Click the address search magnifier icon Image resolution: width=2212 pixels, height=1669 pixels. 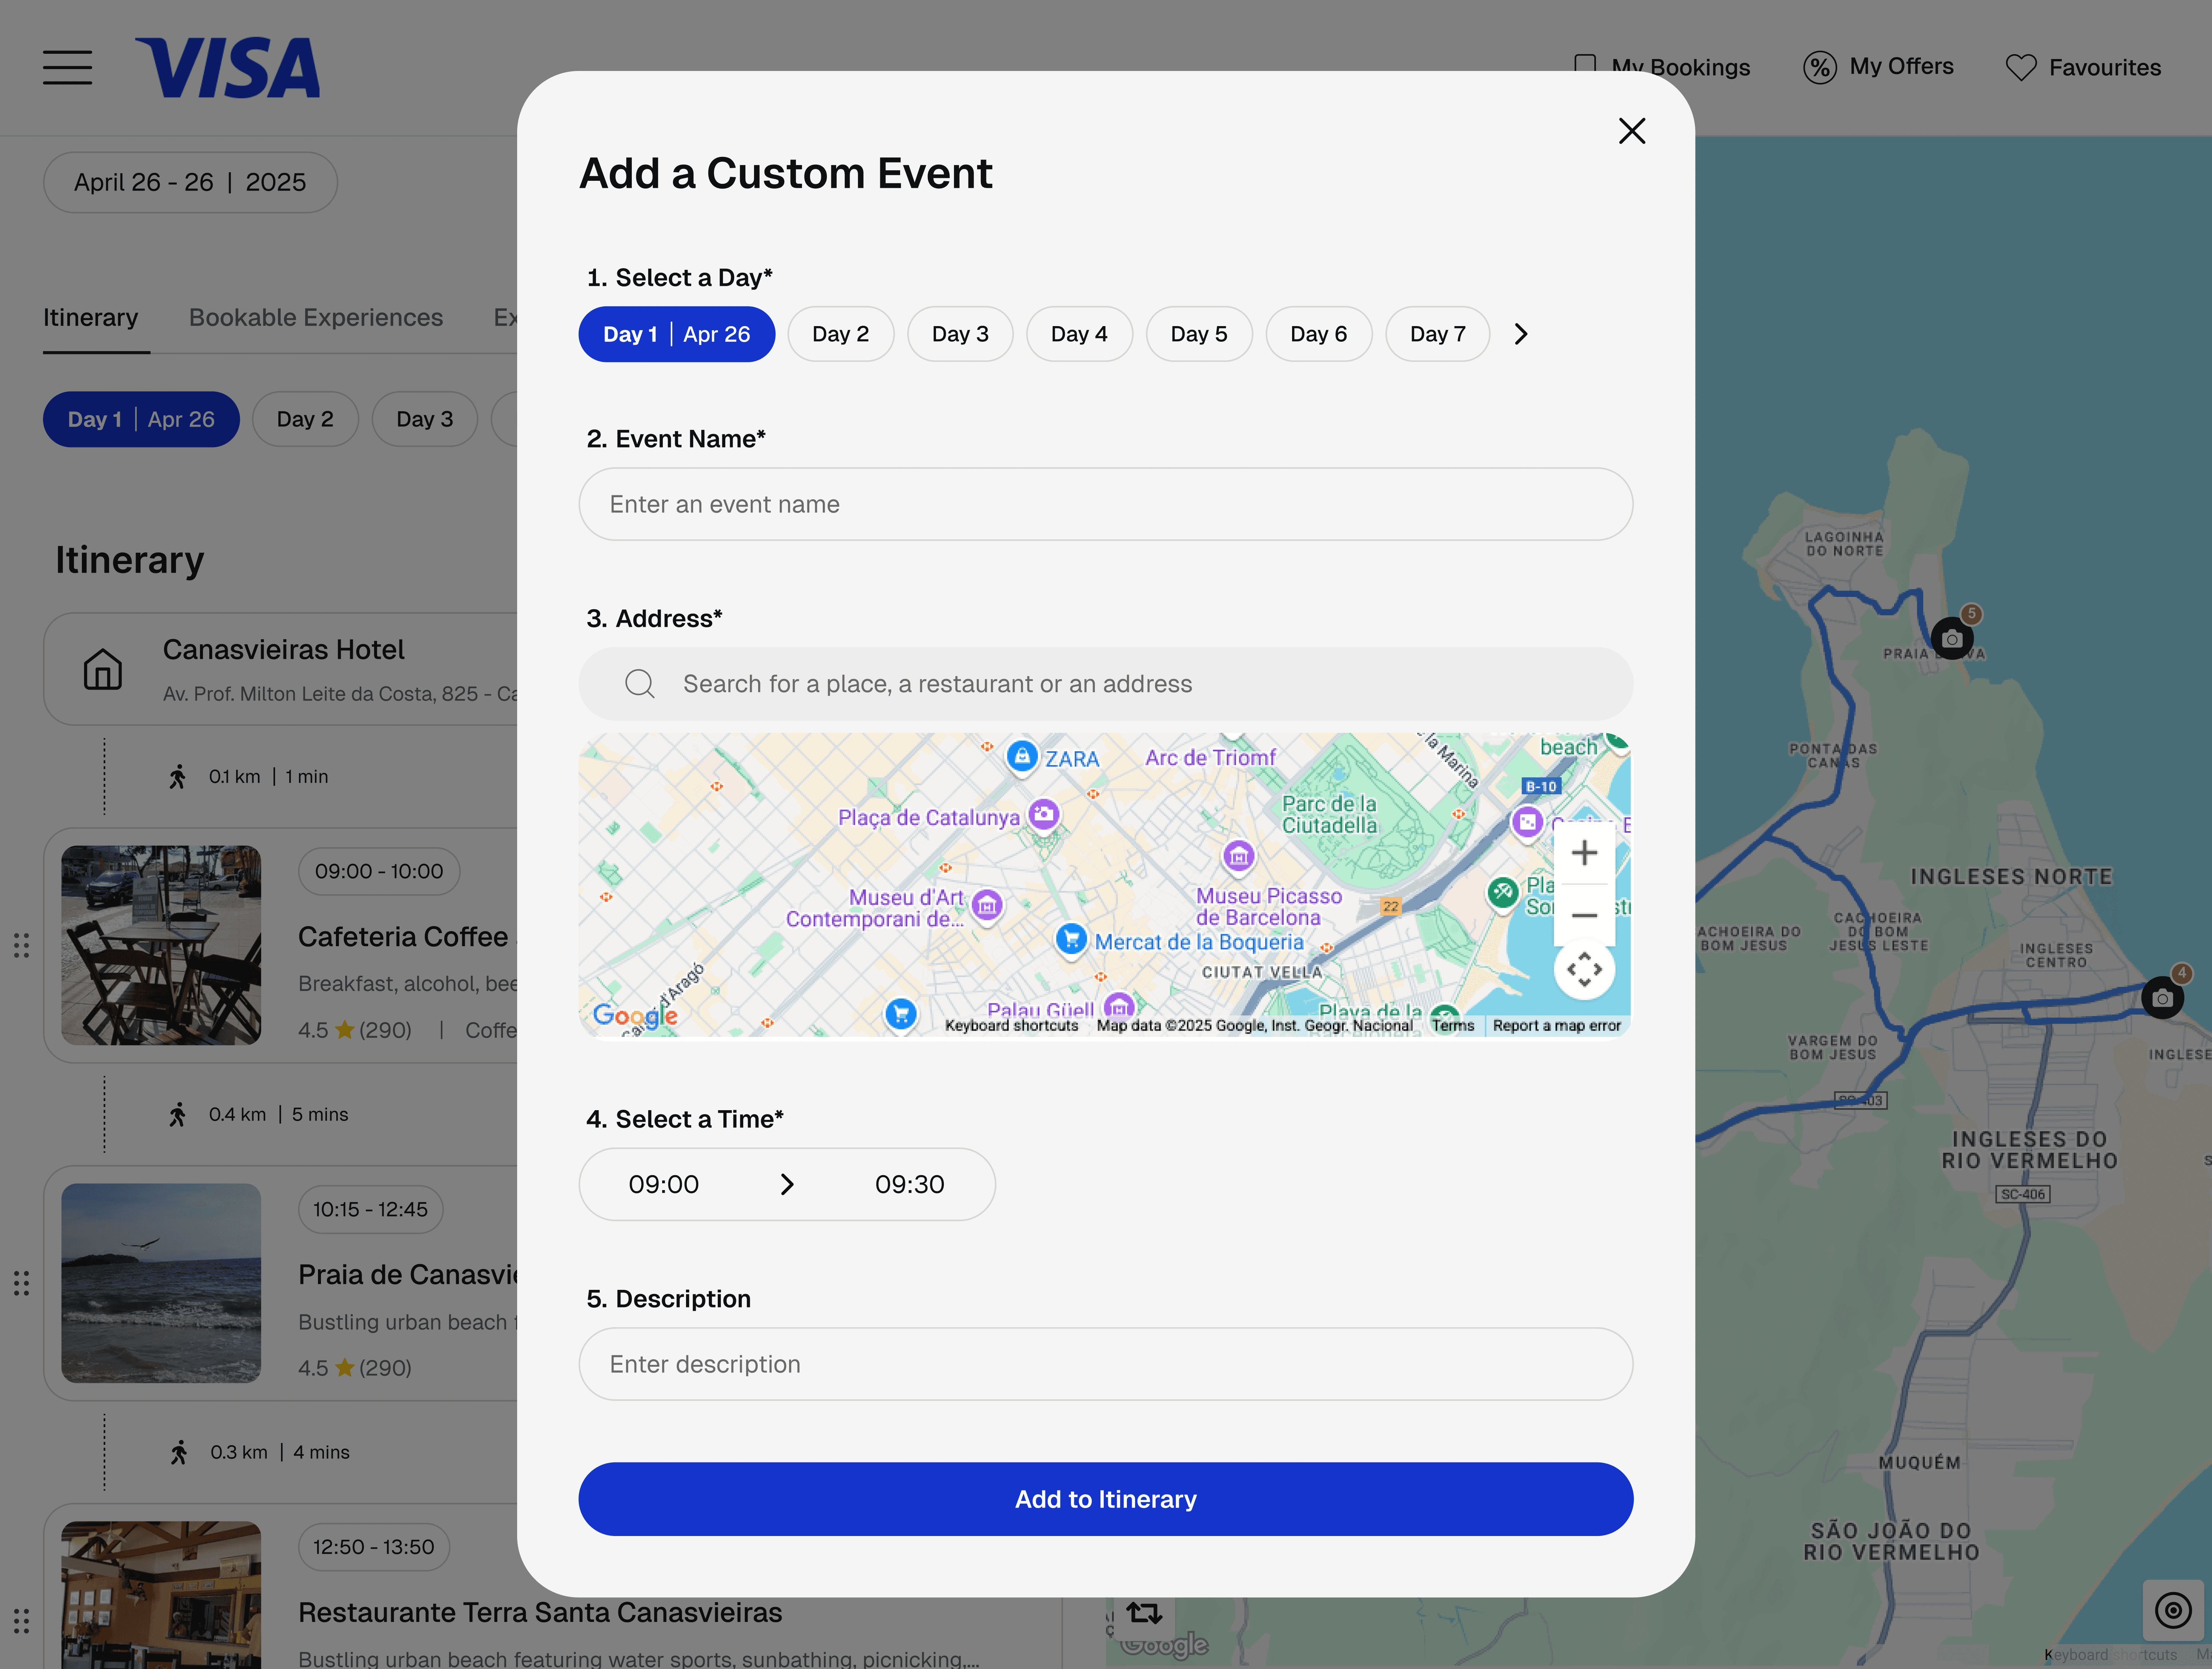click(639, 684)
